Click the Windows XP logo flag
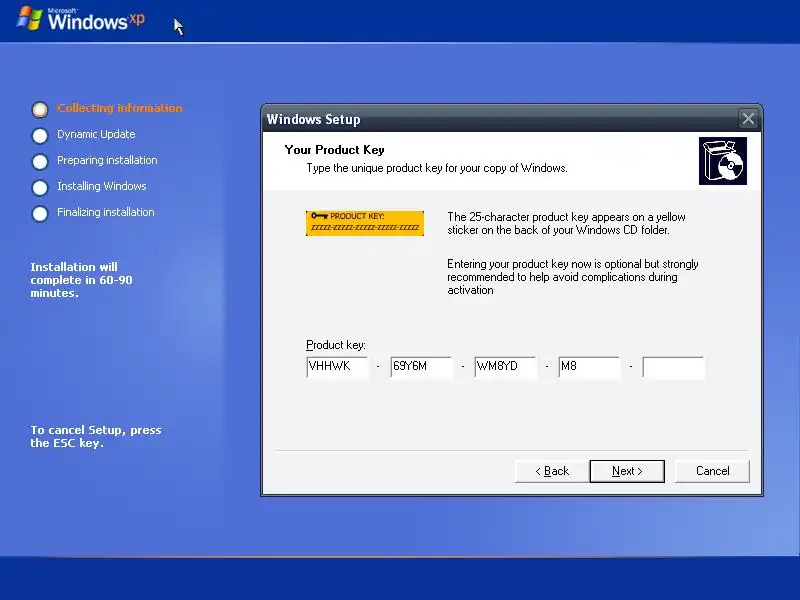This screenshot has width=800, height=600. (29, 19)
